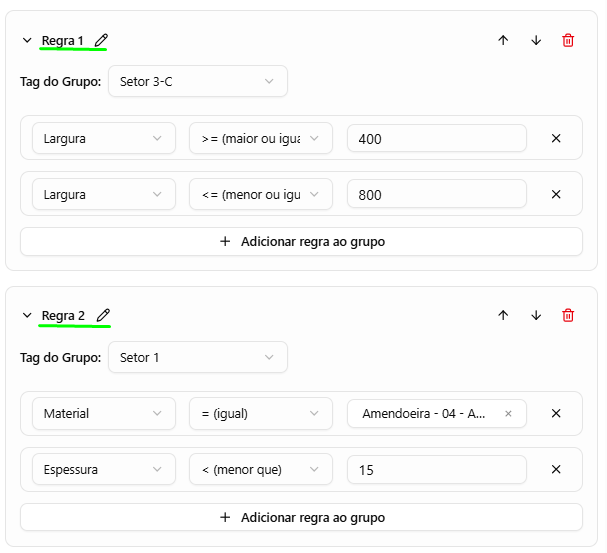Viewport: 607px width, 553px height.
Task: Open the Setor 1 tag dropdown
Action: (198, 357)
